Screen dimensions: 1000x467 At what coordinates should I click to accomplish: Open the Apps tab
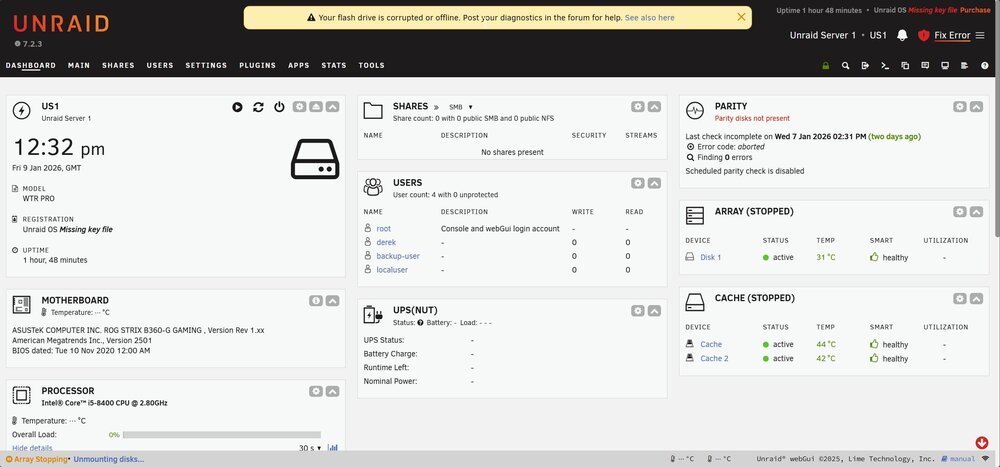[298, 65]
